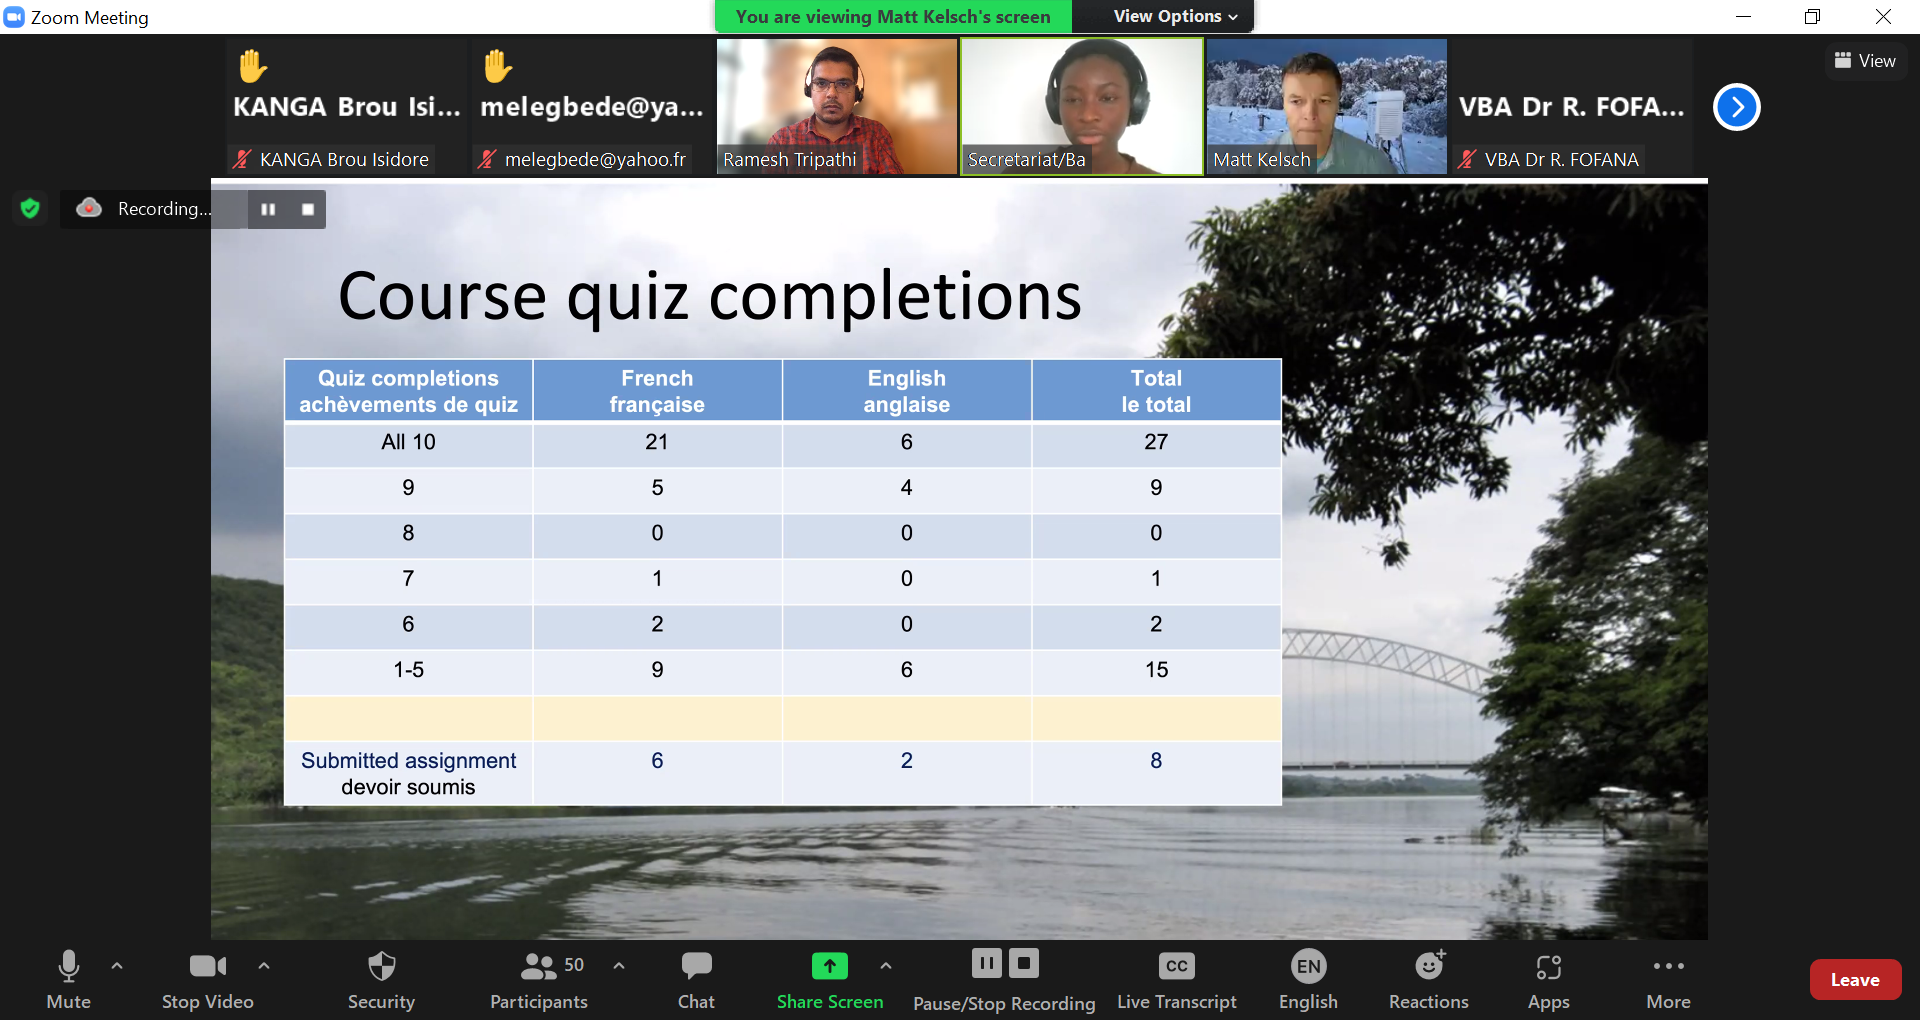Viewport: 1920px width, 1020px height.
Task: Open English interpretation language menu
Action: coord(1308,980)
